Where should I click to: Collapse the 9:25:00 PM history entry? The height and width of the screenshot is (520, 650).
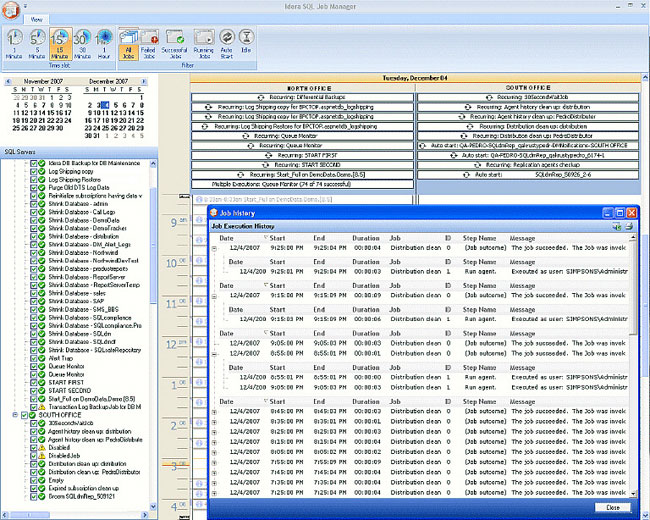pos(214,248)
